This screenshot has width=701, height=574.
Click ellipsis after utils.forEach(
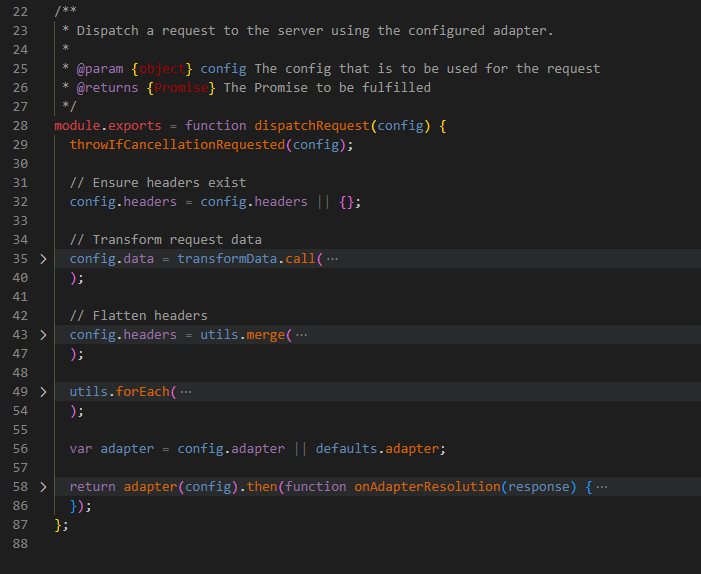pyautogui.click(x=186, y=392)
